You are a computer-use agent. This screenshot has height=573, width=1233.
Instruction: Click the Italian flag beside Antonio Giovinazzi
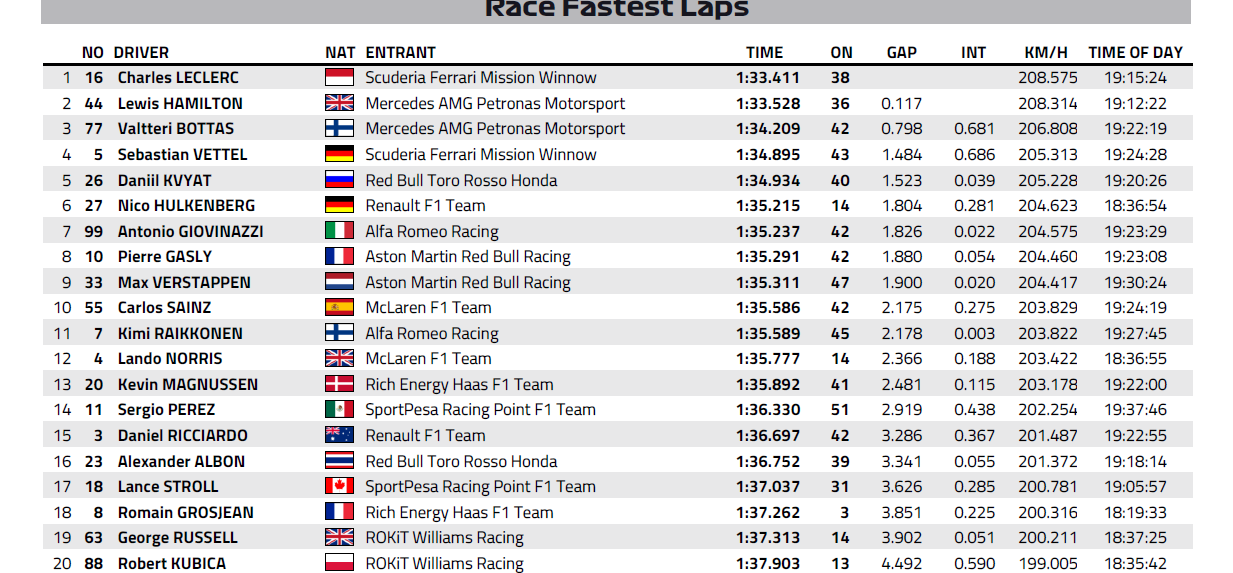pos(340,231)
